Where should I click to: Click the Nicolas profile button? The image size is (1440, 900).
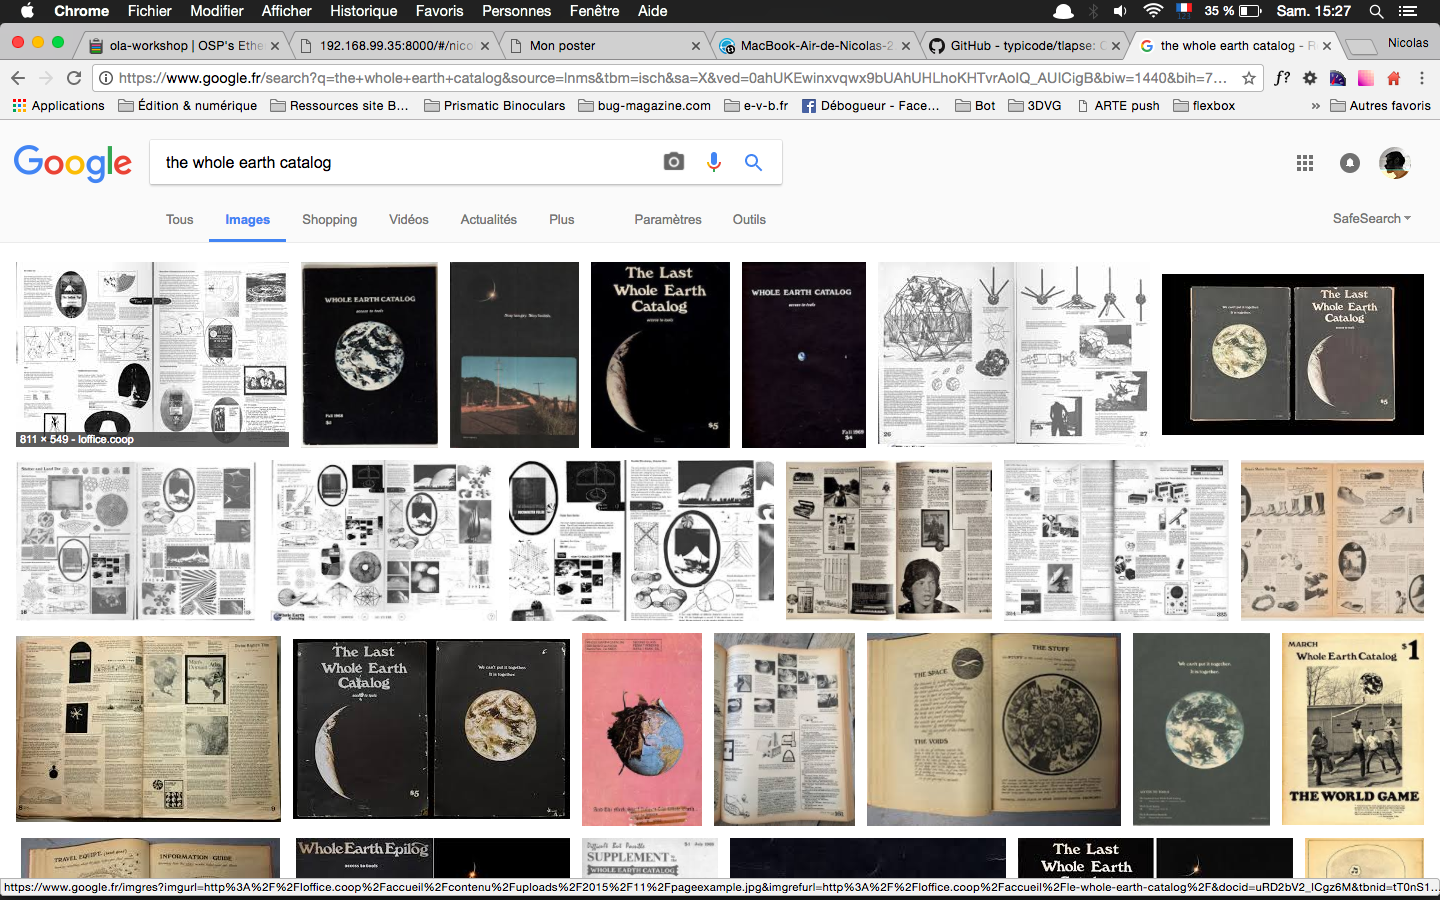tap(1408, 43)
